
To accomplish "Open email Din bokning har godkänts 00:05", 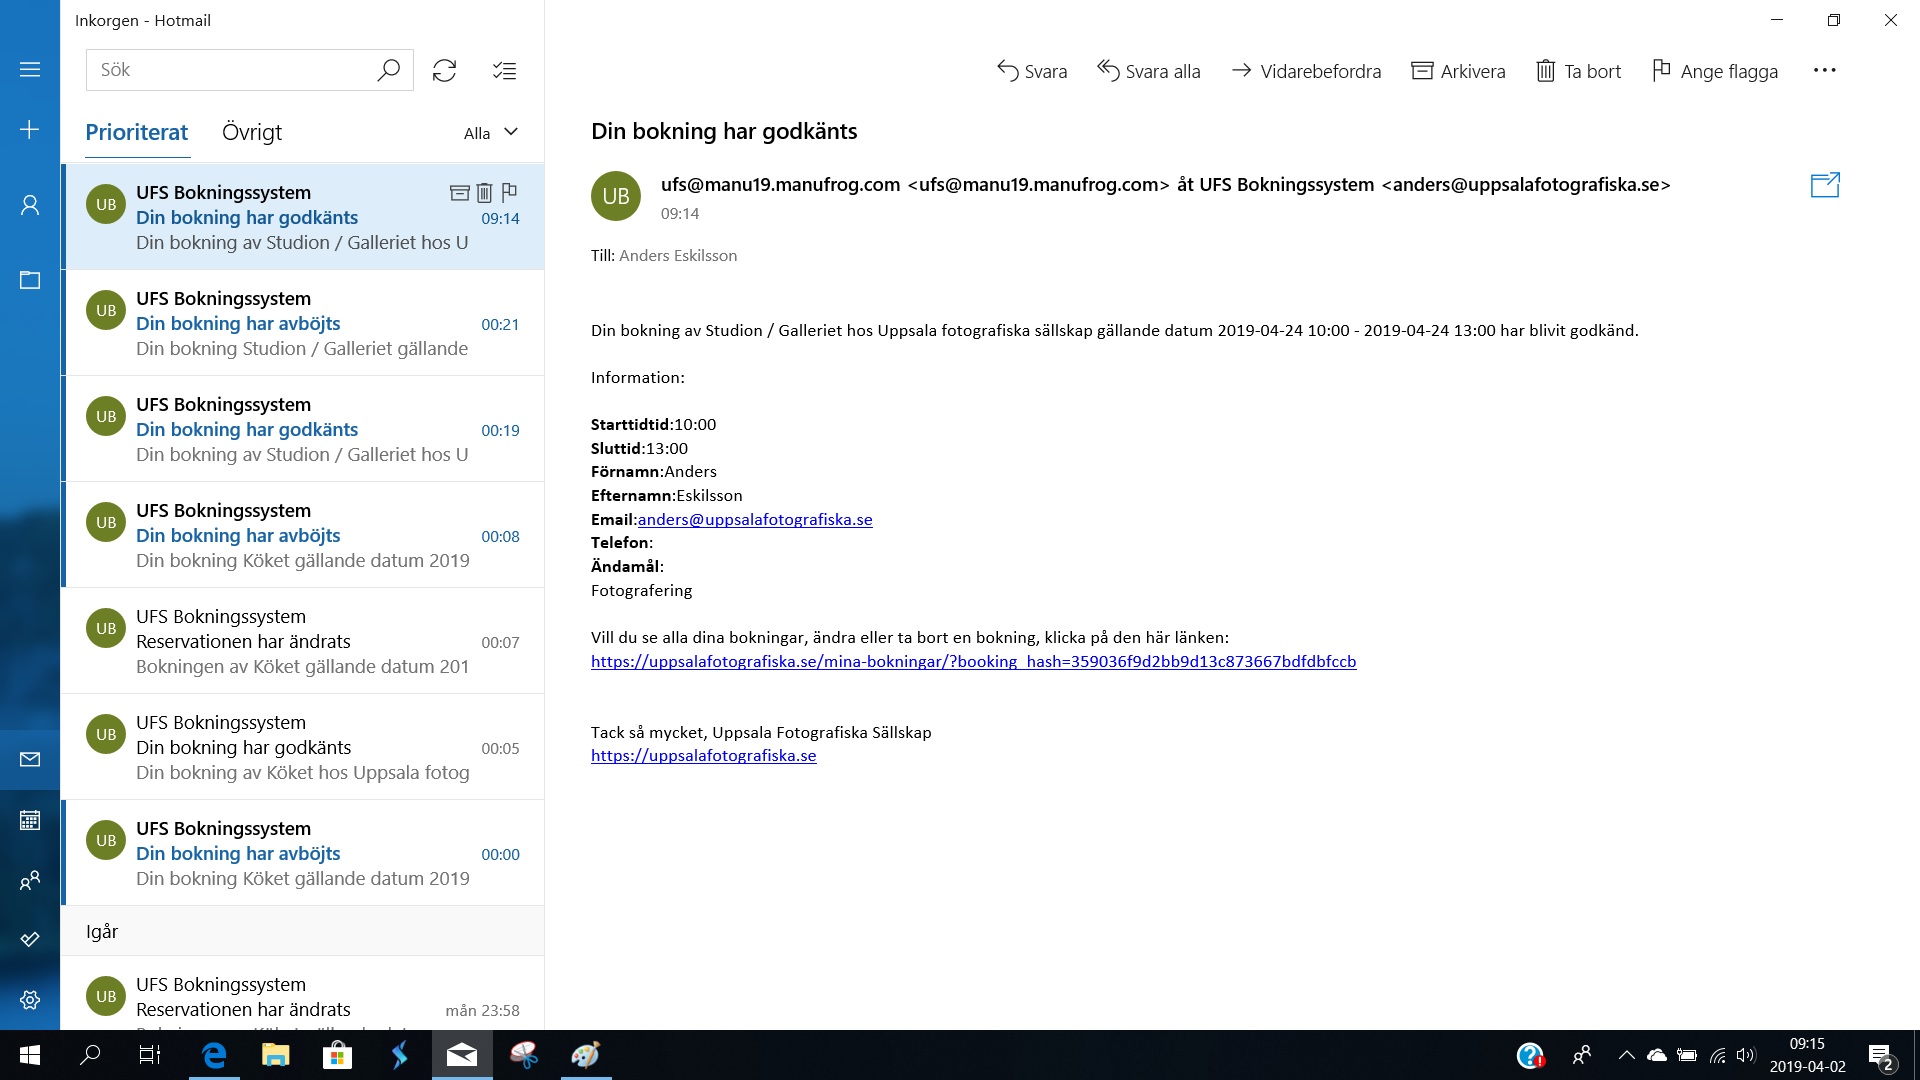I will point(303,747).
